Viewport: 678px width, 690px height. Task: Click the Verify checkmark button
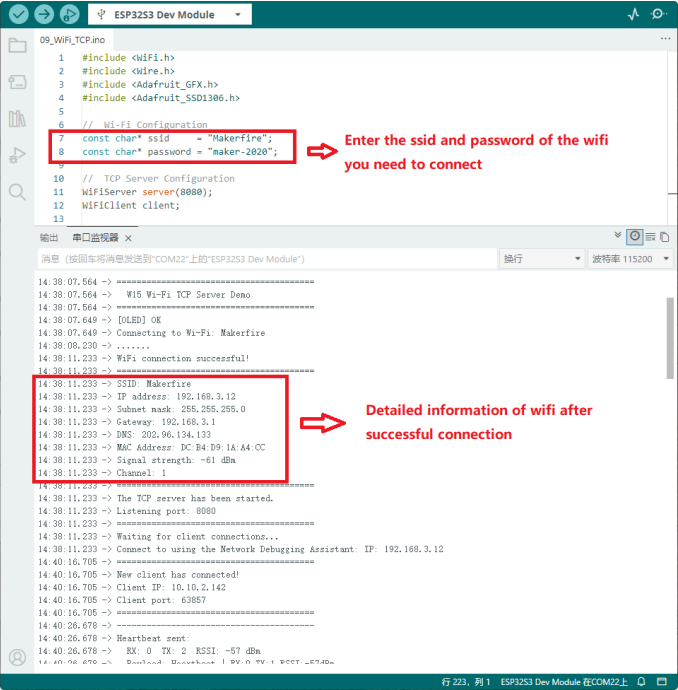point(18,15)
